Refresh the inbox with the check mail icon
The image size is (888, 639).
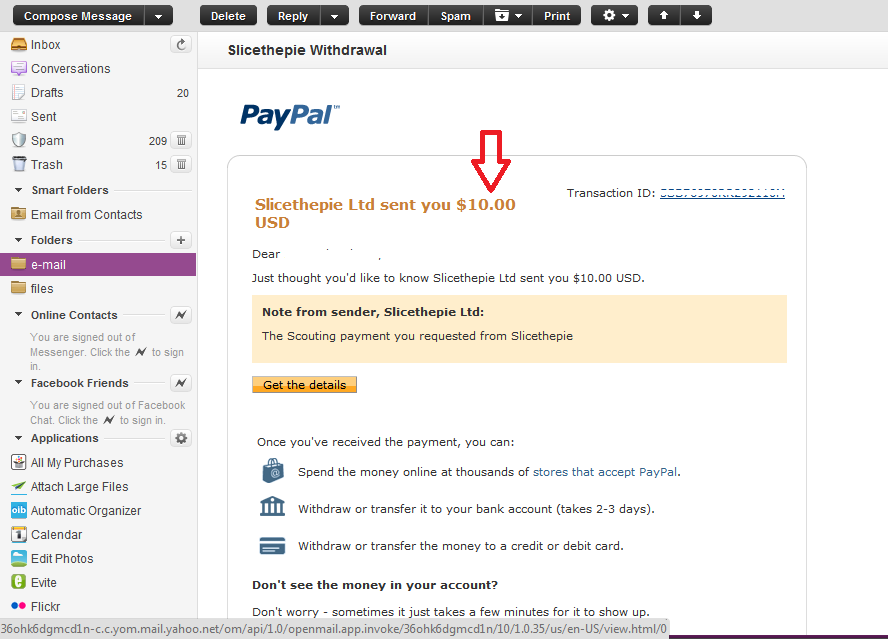click(181, 44)
